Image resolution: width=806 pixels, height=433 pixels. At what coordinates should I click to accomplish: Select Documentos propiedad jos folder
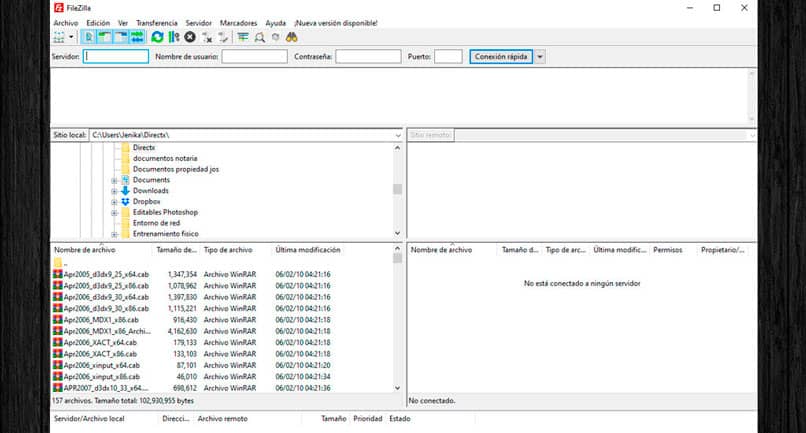click(x=176, y=169)
